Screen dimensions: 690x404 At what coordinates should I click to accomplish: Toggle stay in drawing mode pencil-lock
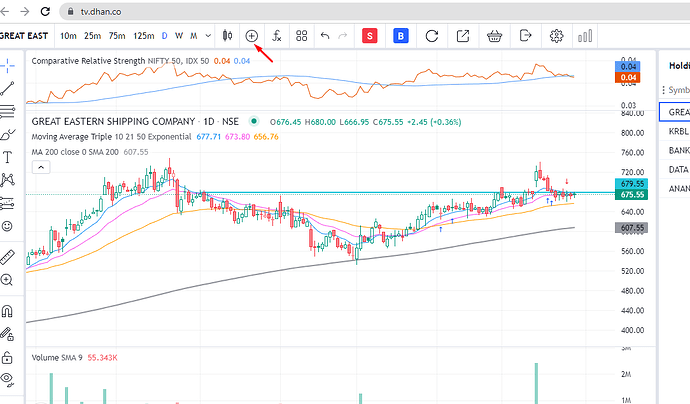(7, 334)
